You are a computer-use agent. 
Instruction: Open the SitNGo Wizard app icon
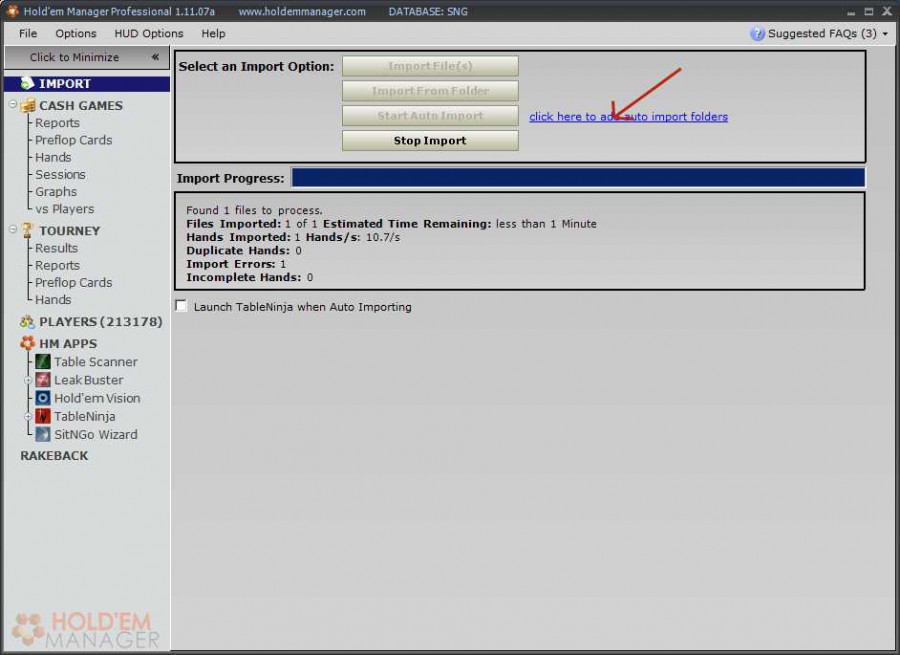42,435
